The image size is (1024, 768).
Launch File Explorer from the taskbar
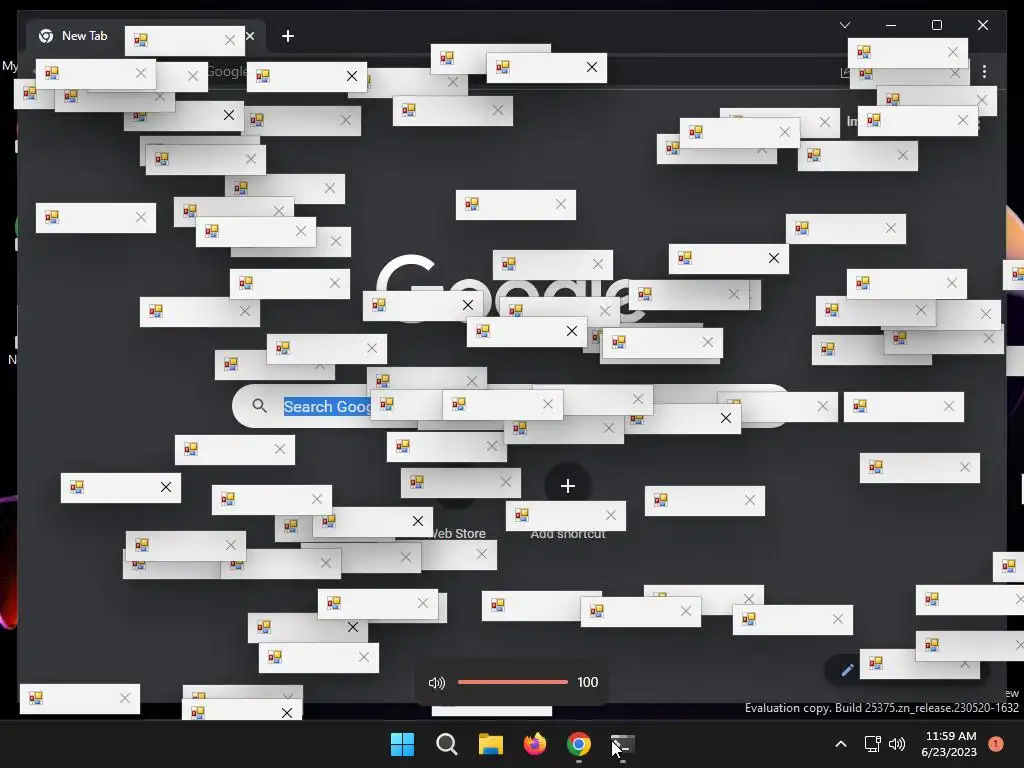coord(490,744)
